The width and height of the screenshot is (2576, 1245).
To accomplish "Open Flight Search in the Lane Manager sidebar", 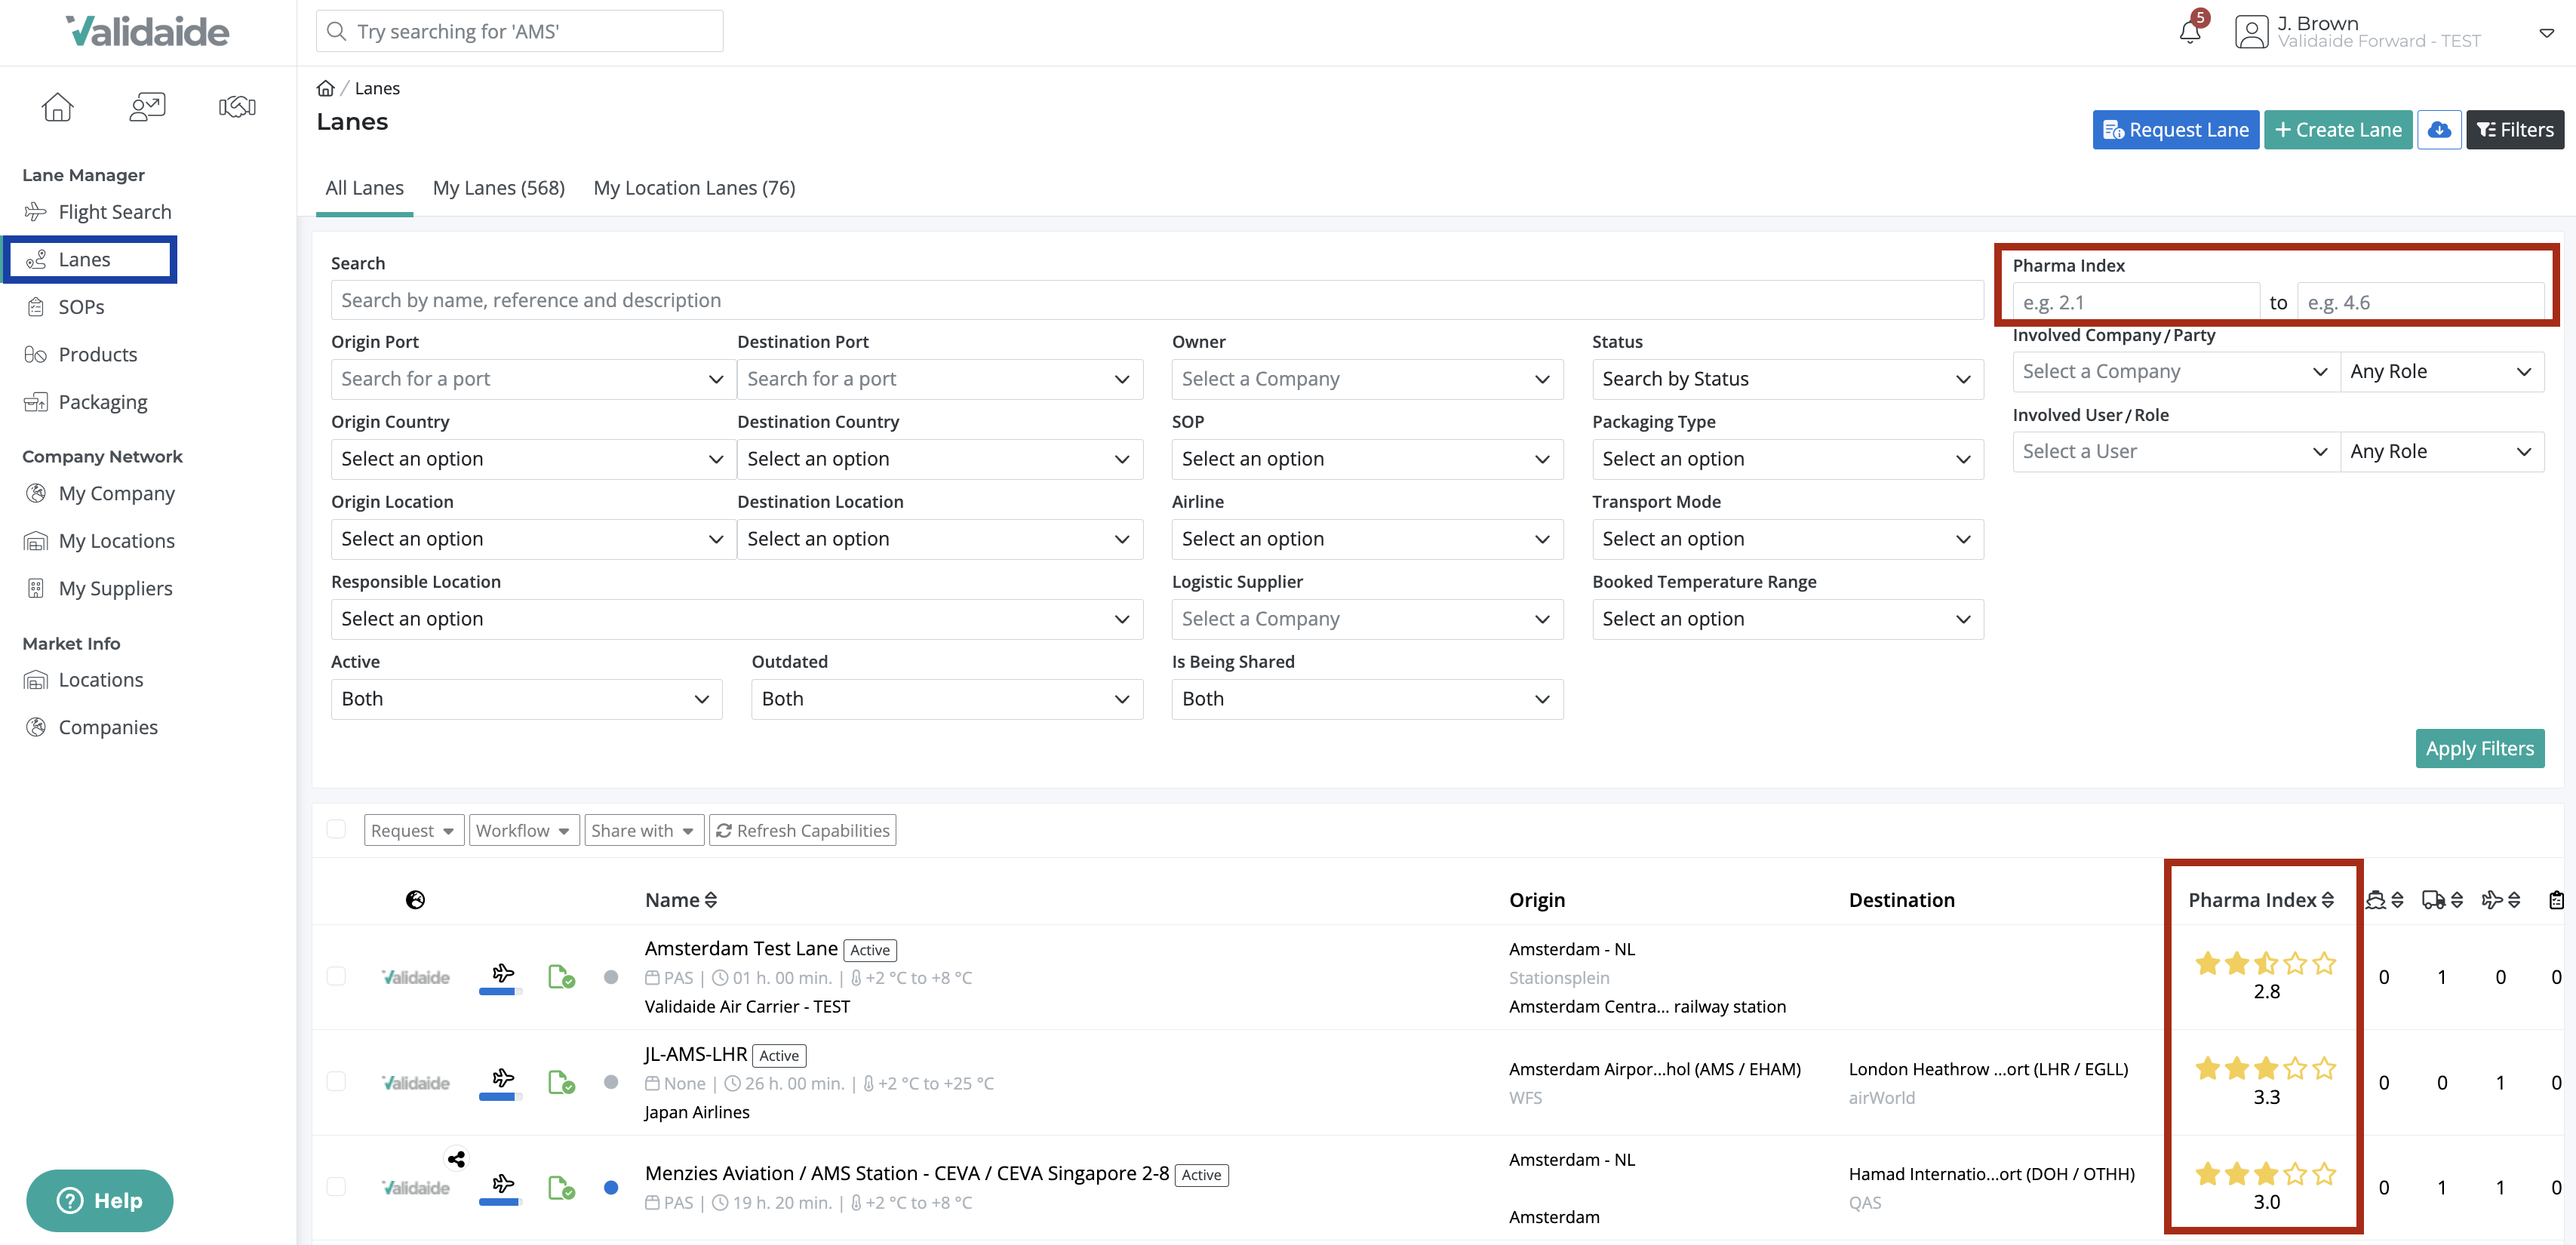I will 114,212.
